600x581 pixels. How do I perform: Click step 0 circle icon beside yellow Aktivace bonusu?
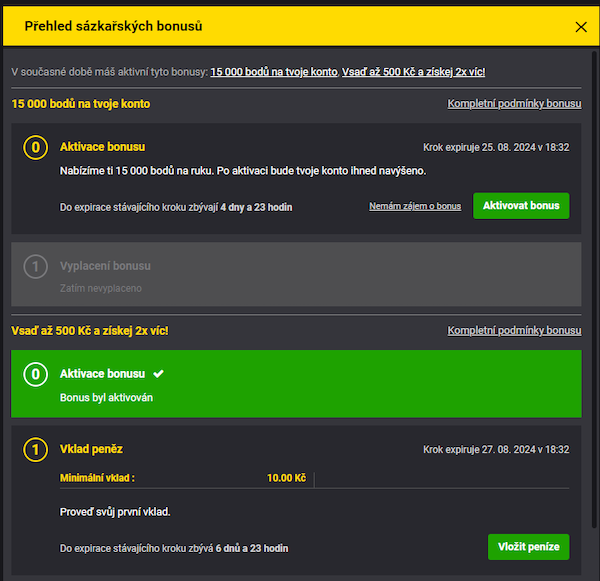pos(36,148)
